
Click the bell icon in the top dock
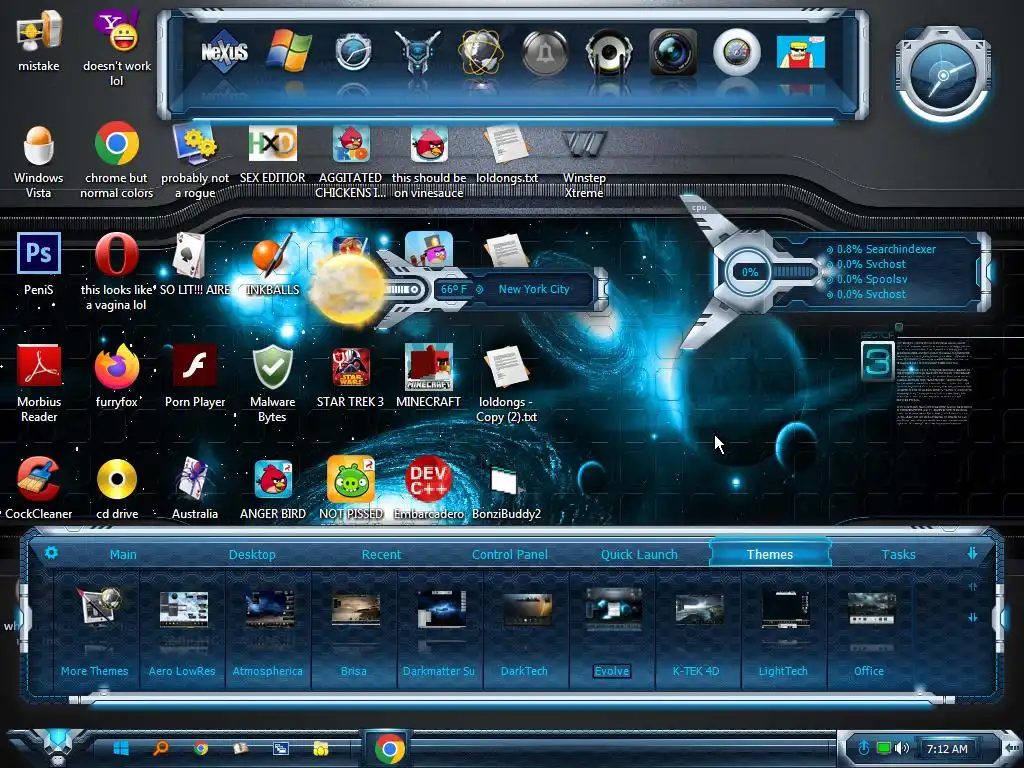tap(545, 52)
